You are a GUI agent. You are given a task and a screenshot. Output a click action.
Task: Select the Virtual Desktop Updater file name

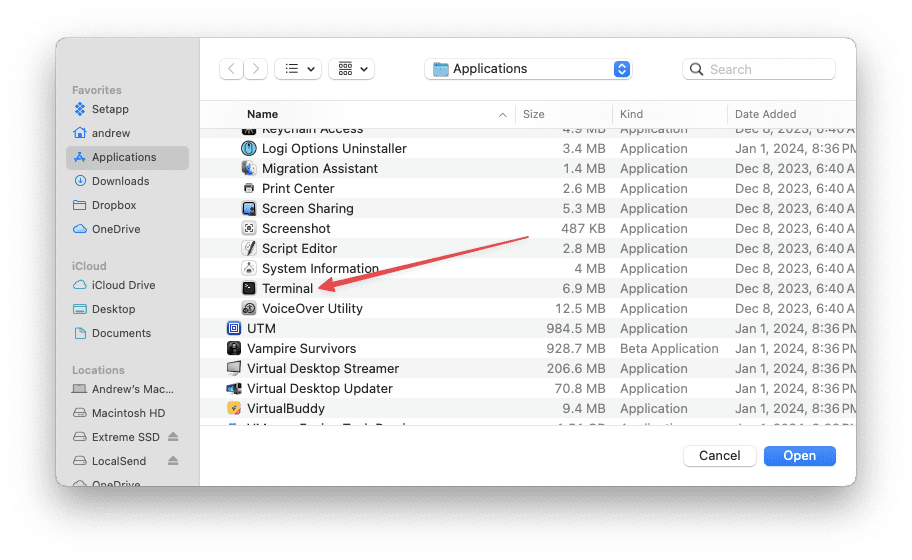[319, 388]
